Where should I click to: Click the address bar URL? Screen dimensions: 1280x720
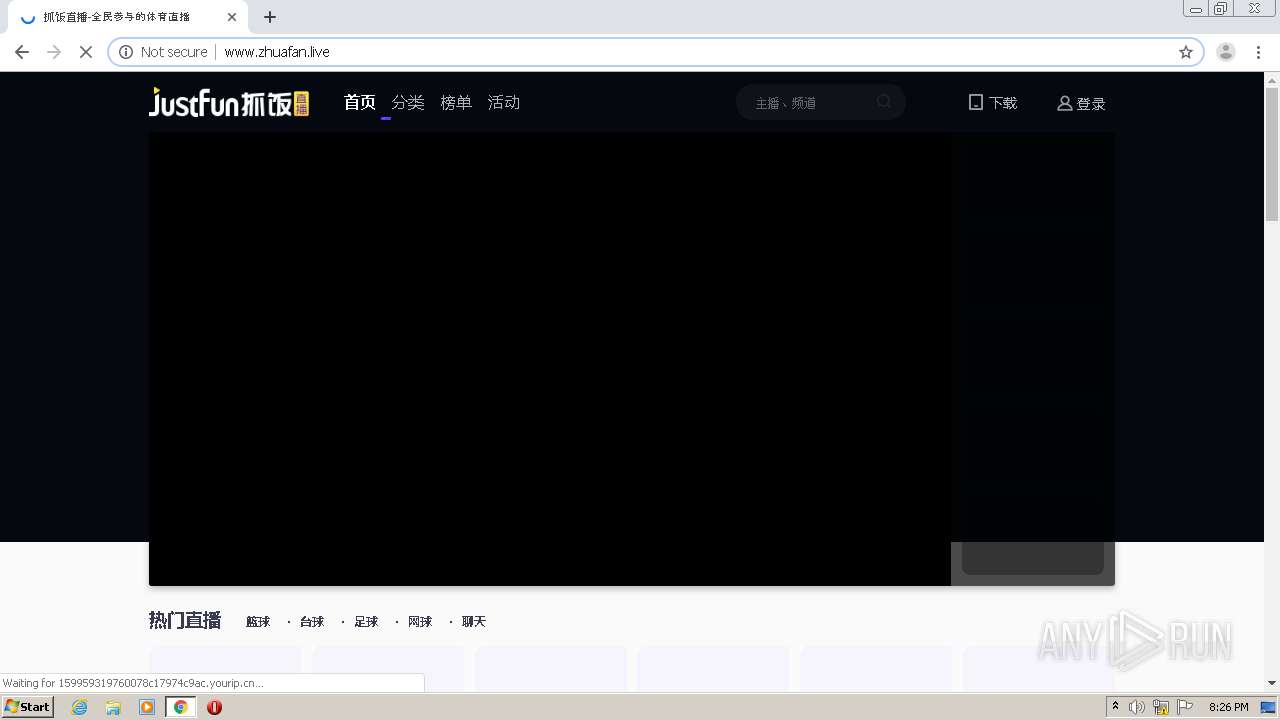(277, 52)
